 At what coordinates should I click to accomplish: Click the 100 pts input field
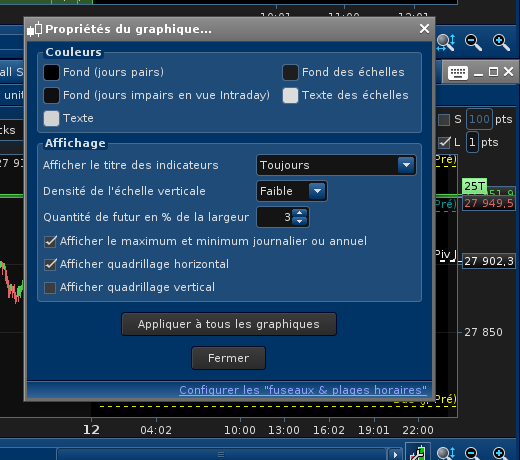479,119
